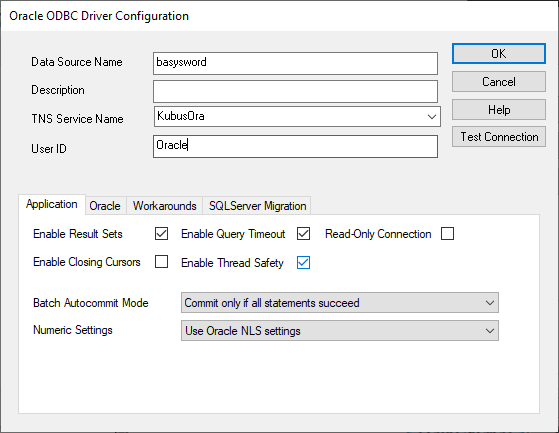
Task: Expand the TNS Service Name dropdown arrow
Action: [432, 117]
